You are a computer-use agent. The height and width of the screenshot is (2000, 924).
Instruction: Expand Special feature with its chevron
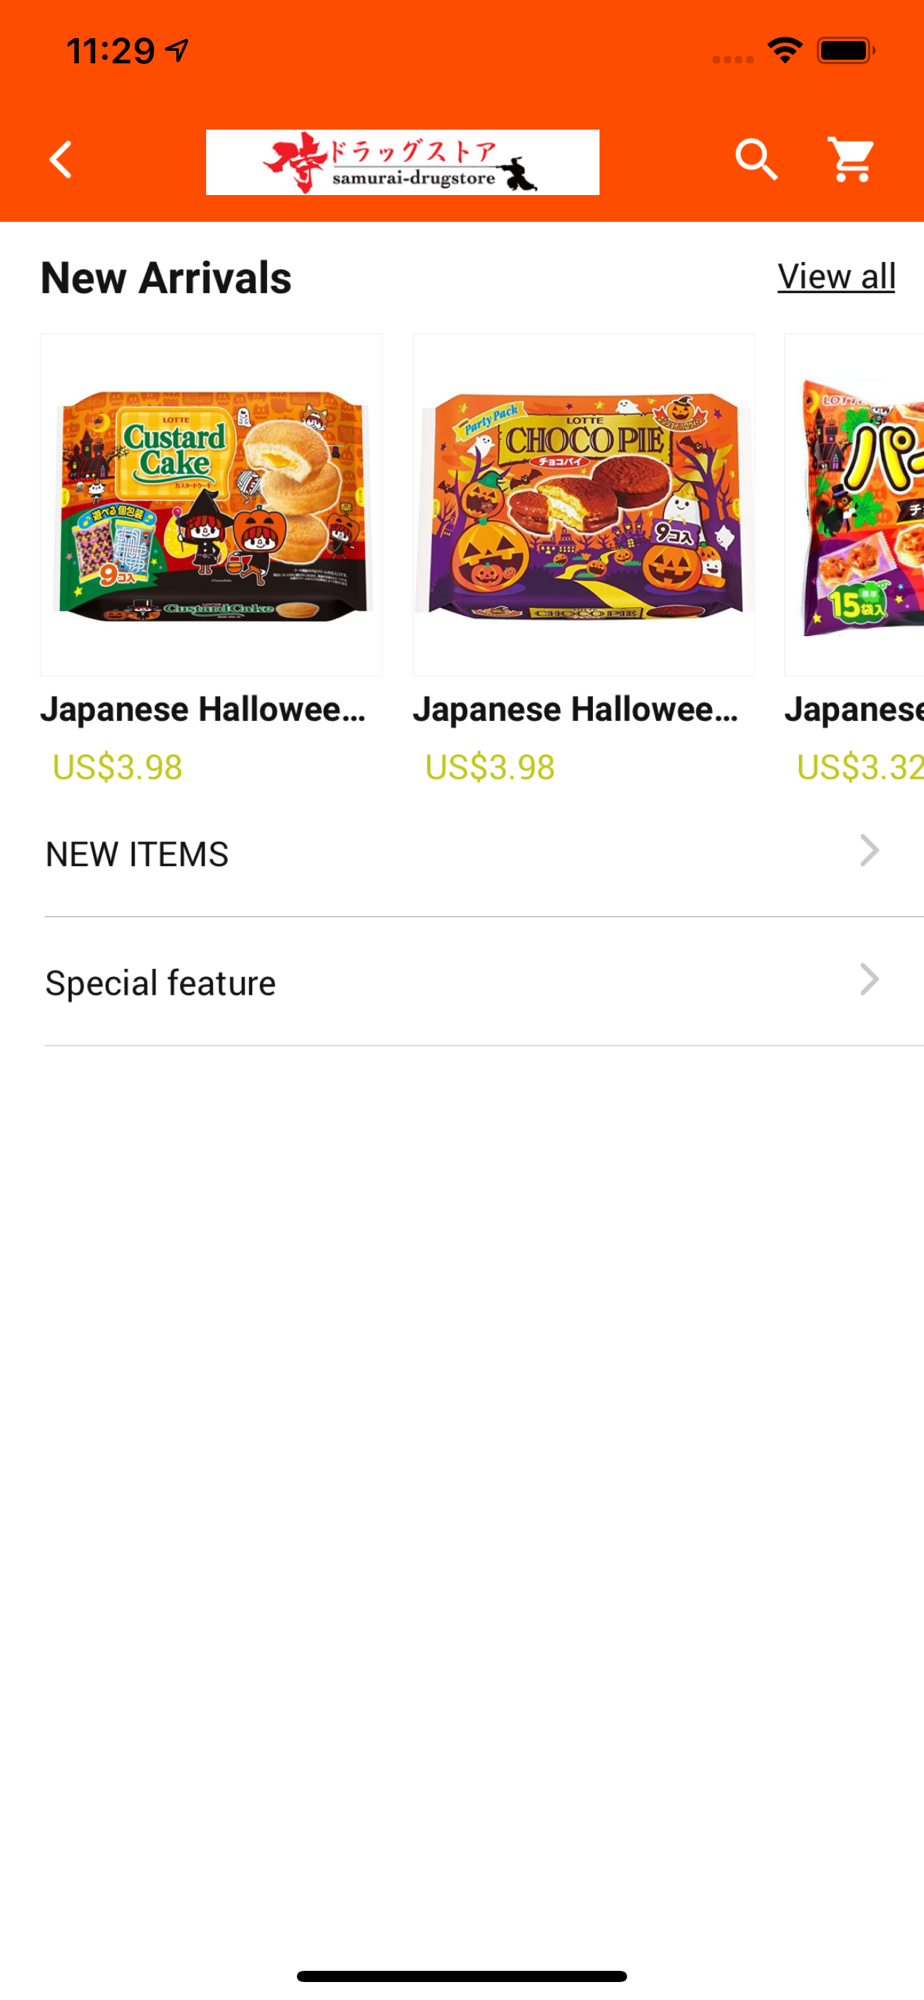click(x=869, y=980)
